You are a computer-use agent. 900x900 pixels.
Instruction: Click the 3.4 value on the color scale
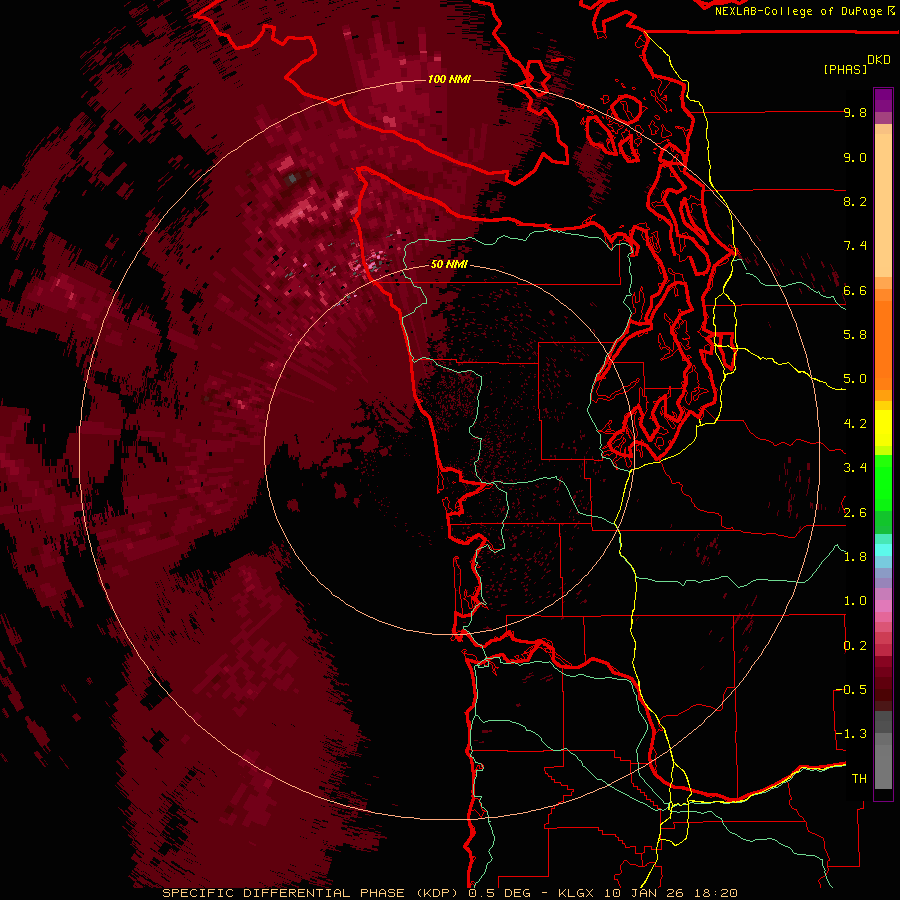click(x=855, y=468)
